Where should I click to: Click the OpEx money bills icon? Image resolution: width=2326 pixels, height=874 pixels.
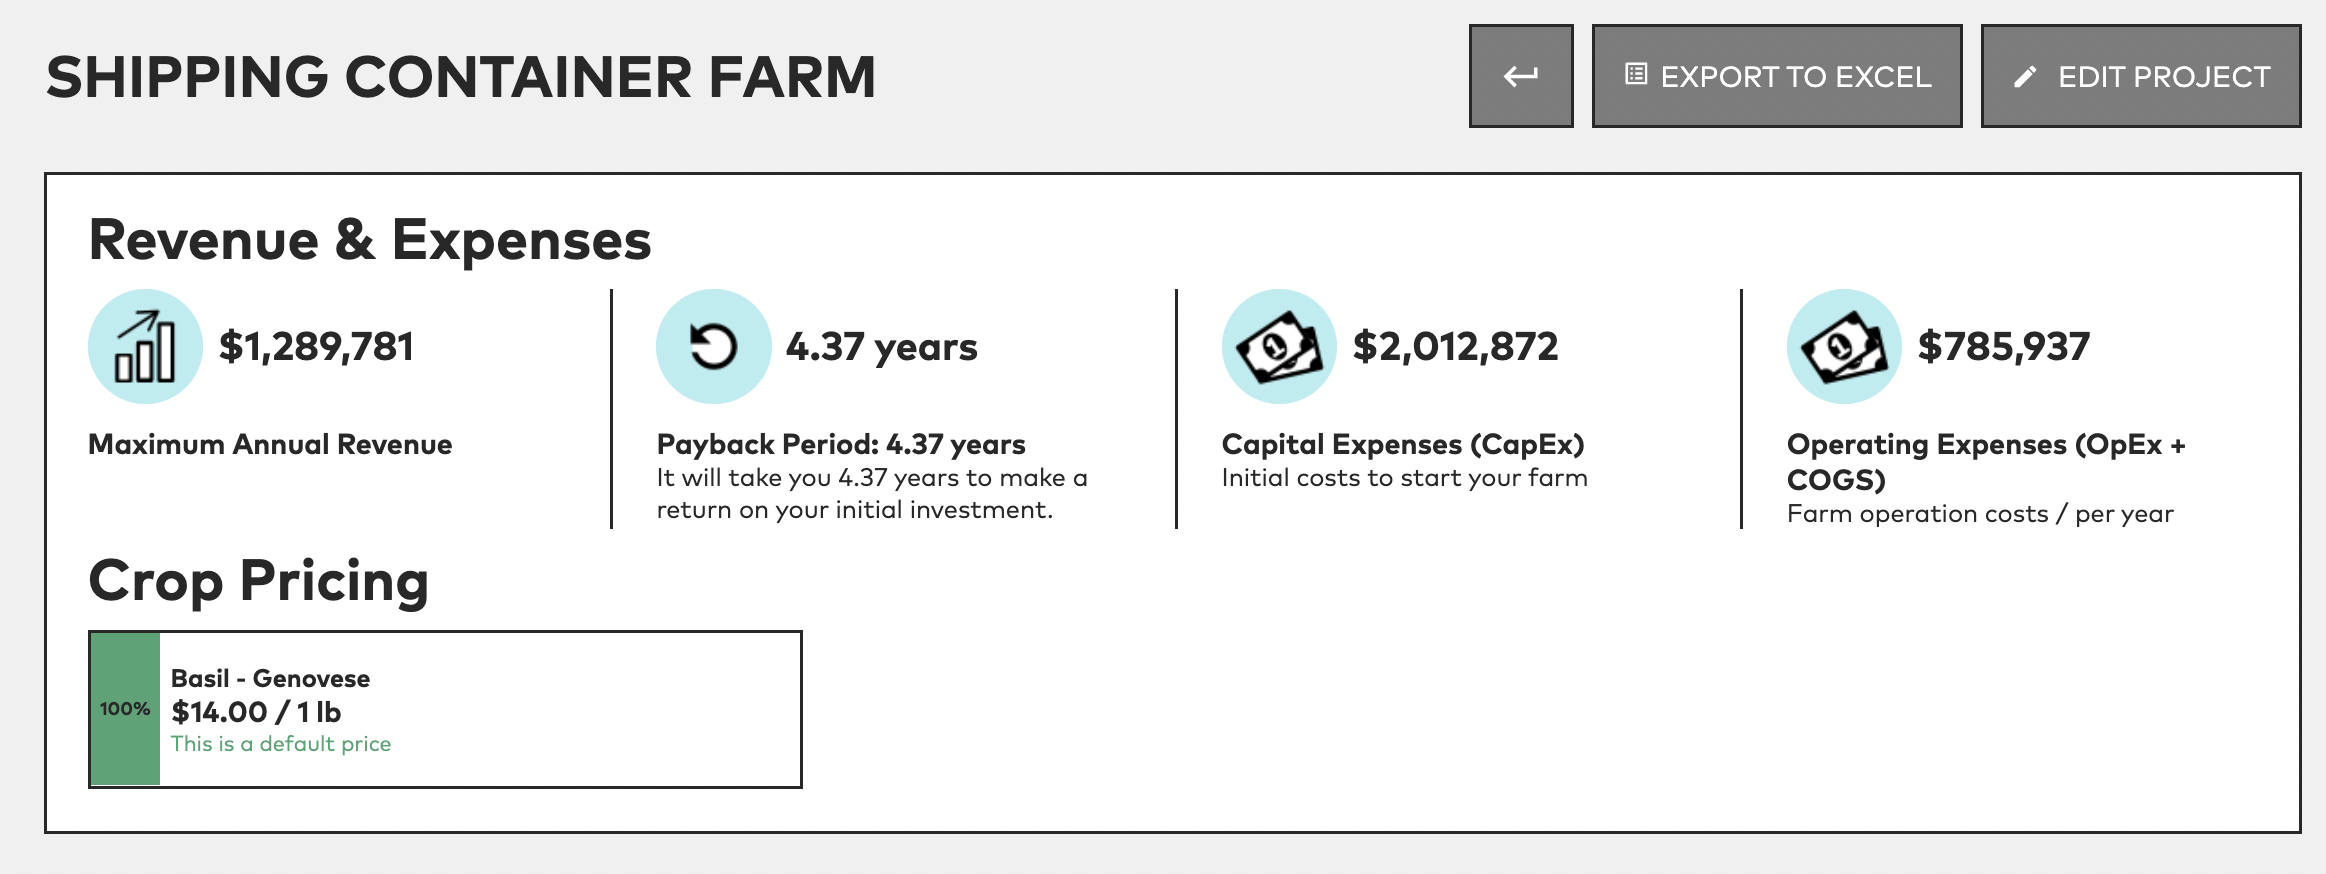(x=1844, y=347)
